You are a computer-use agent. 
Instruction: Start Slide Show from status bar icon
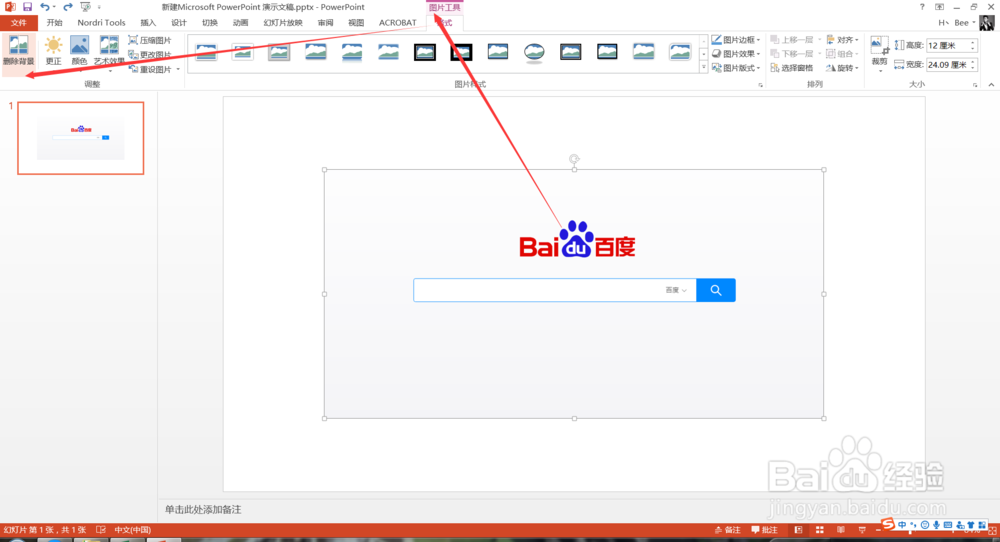pos(862,530)
